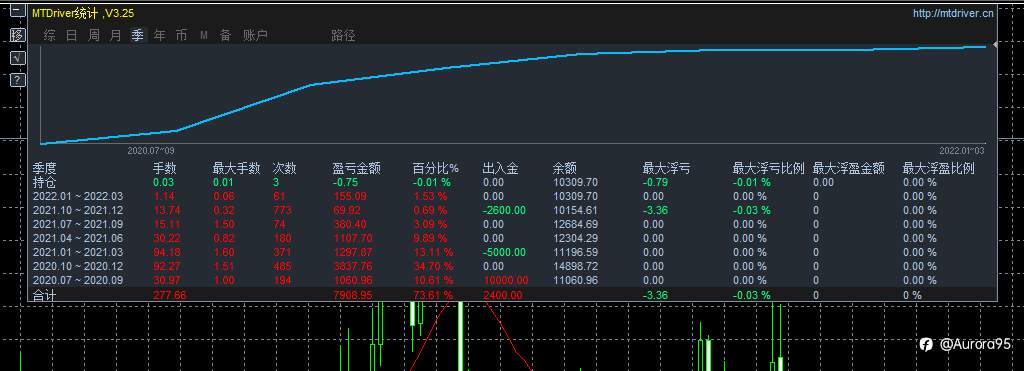Click the 2020.07*09 chart start date label
This screenshot has width=1024, height=371.
(x=151, y=150)
